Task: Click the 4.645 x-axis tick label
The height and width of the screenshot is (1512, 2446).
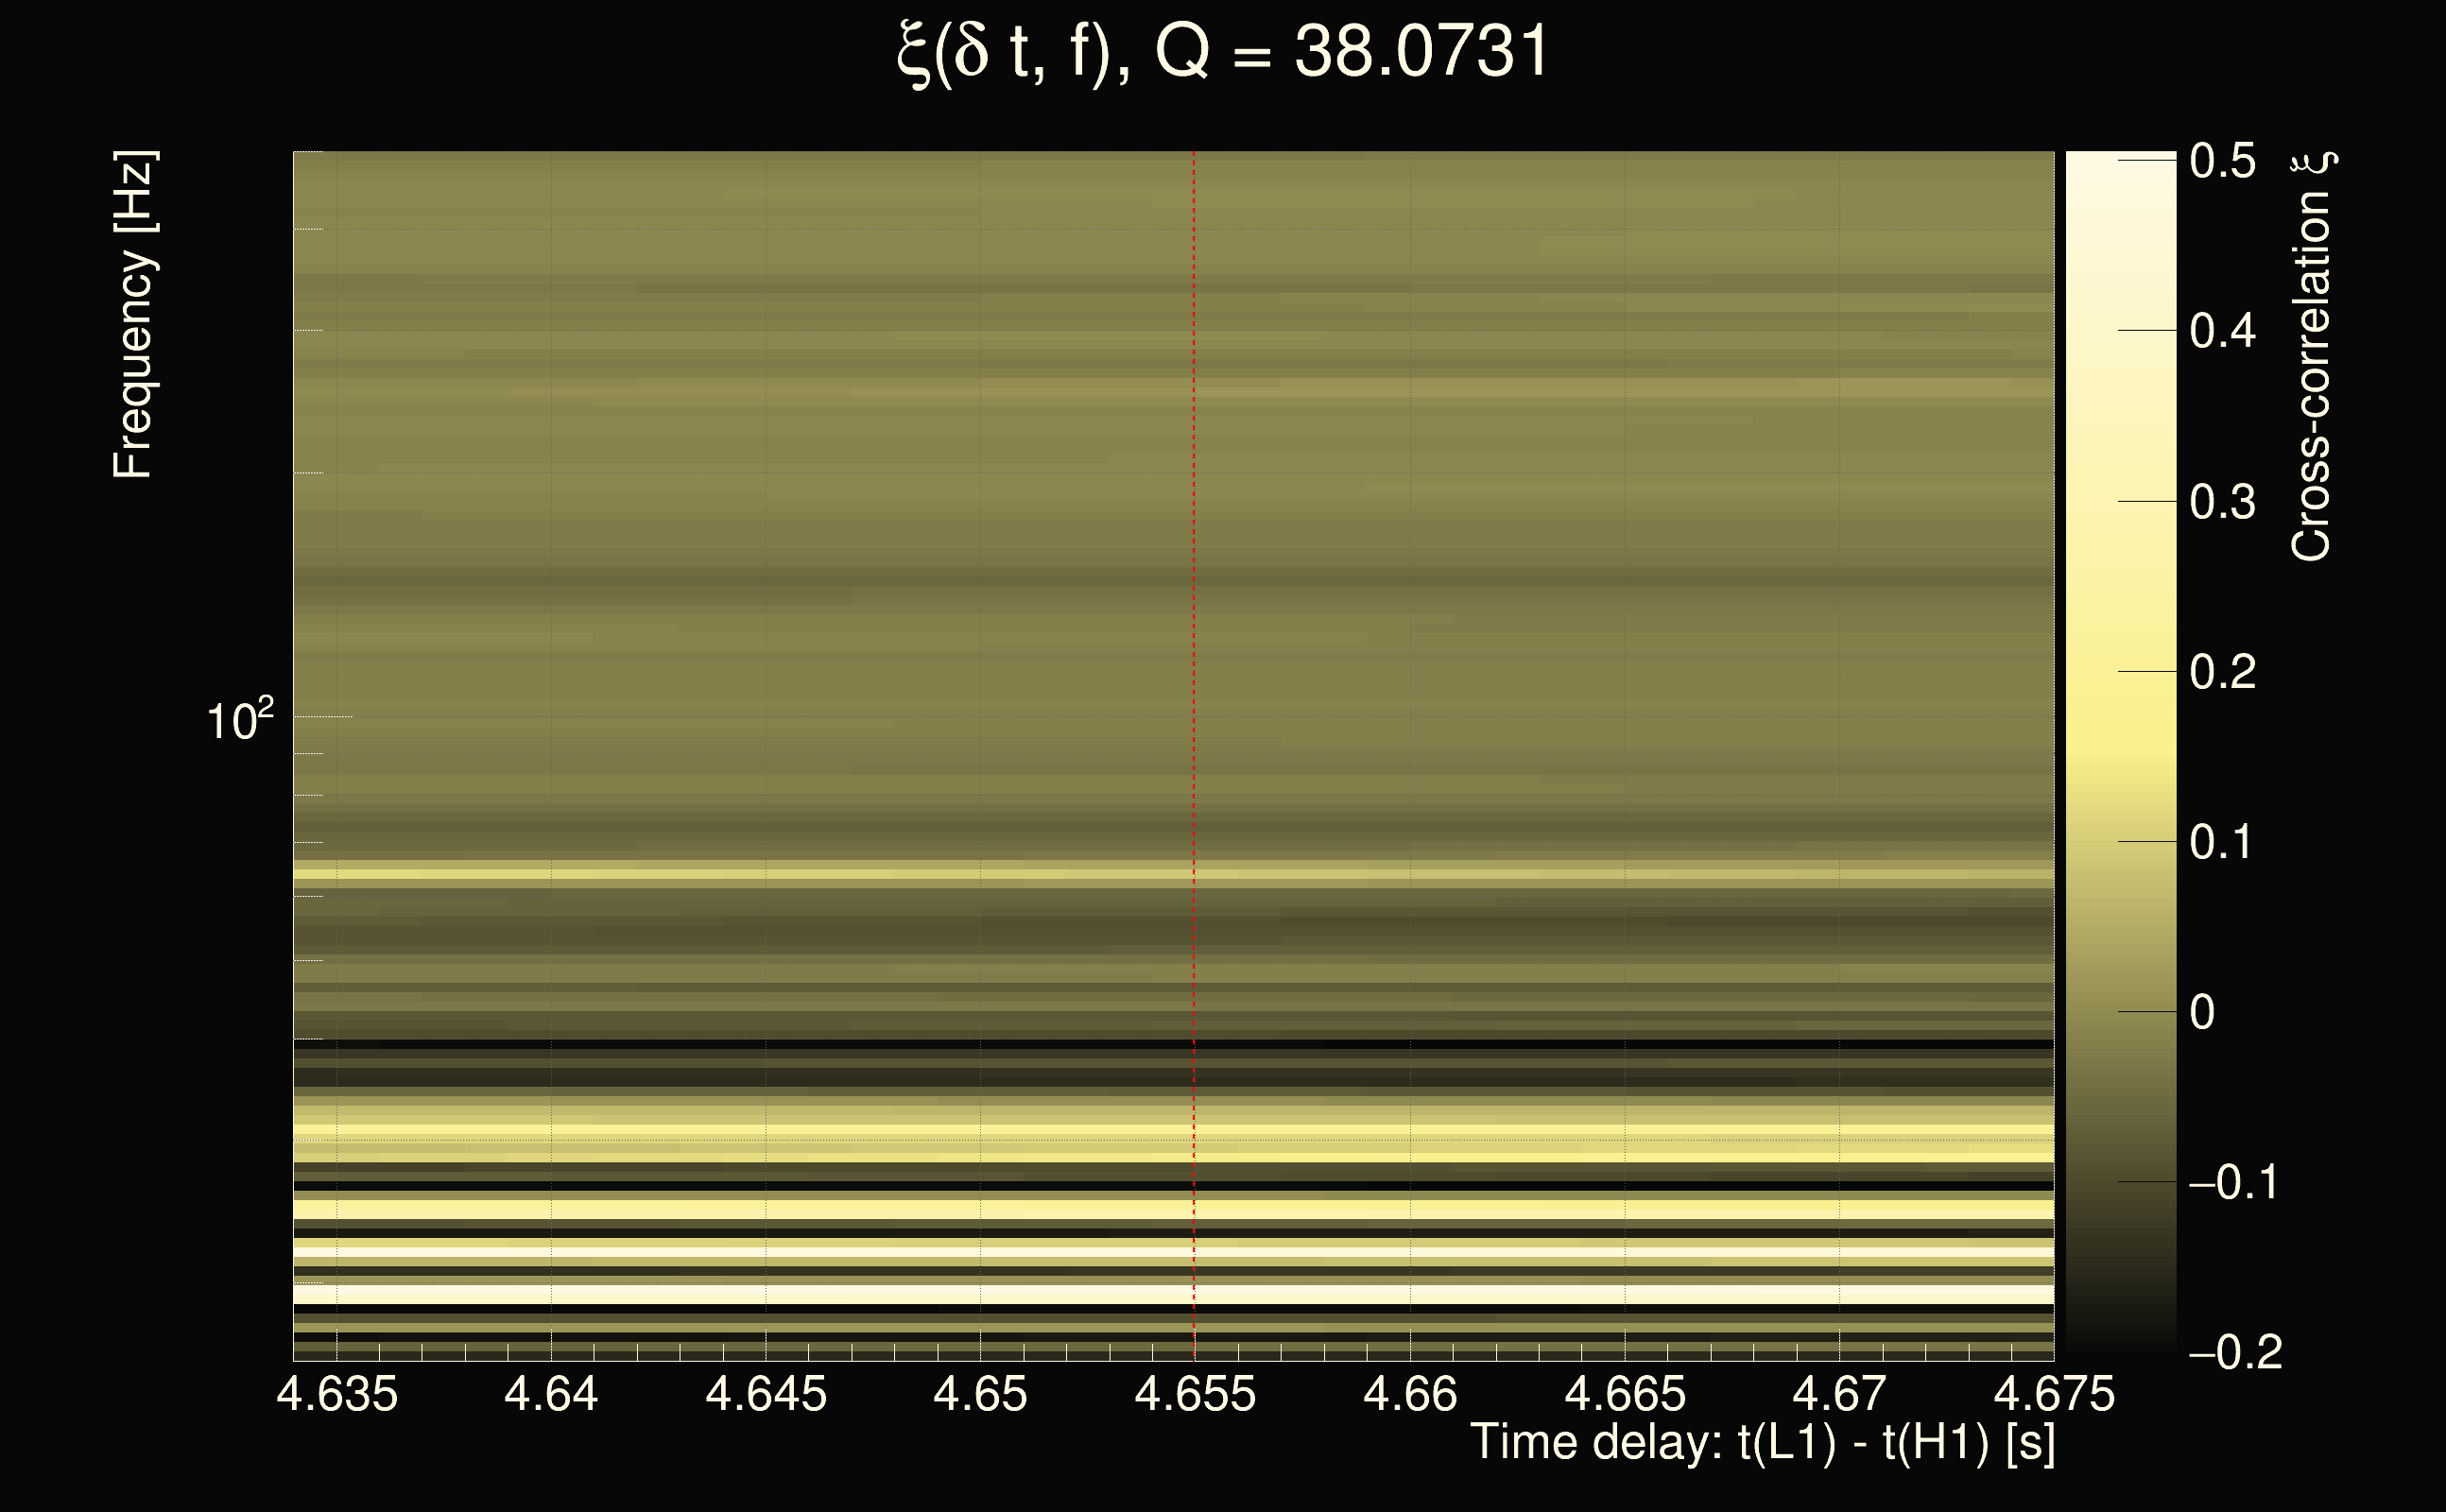Action: point(766,1394)
